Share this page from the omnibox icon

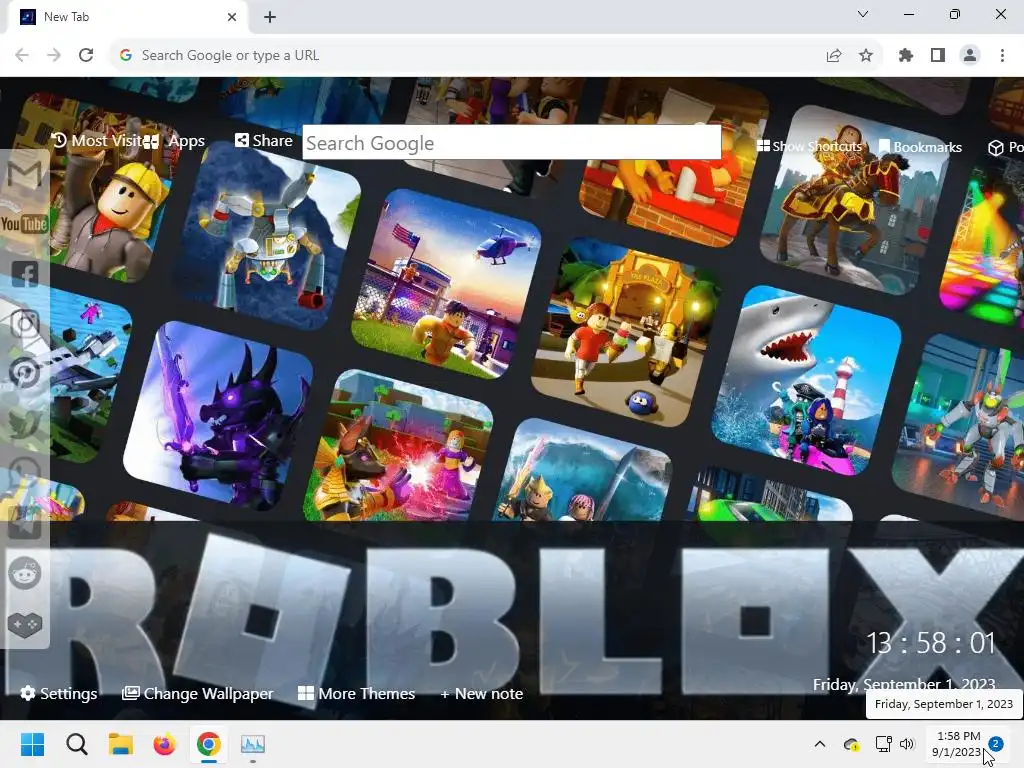(x=833, y=56)
